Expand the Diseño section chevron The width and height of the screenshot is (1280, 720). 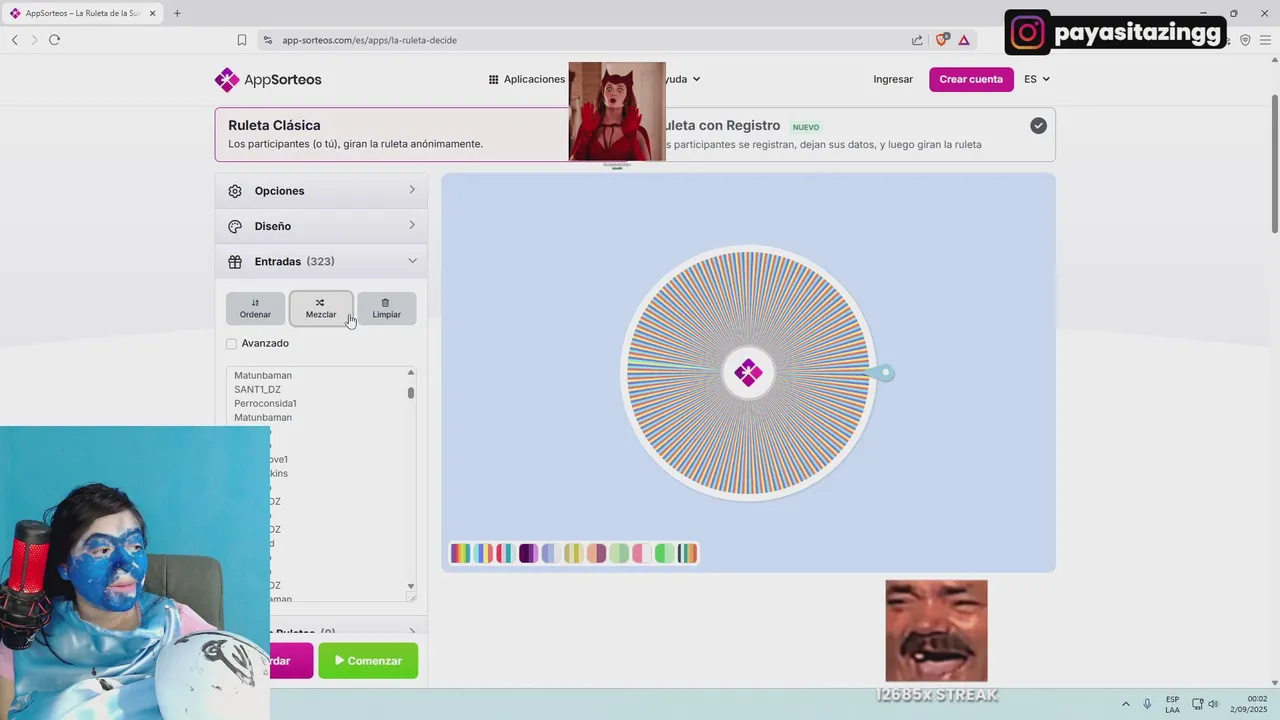point(412,225)
